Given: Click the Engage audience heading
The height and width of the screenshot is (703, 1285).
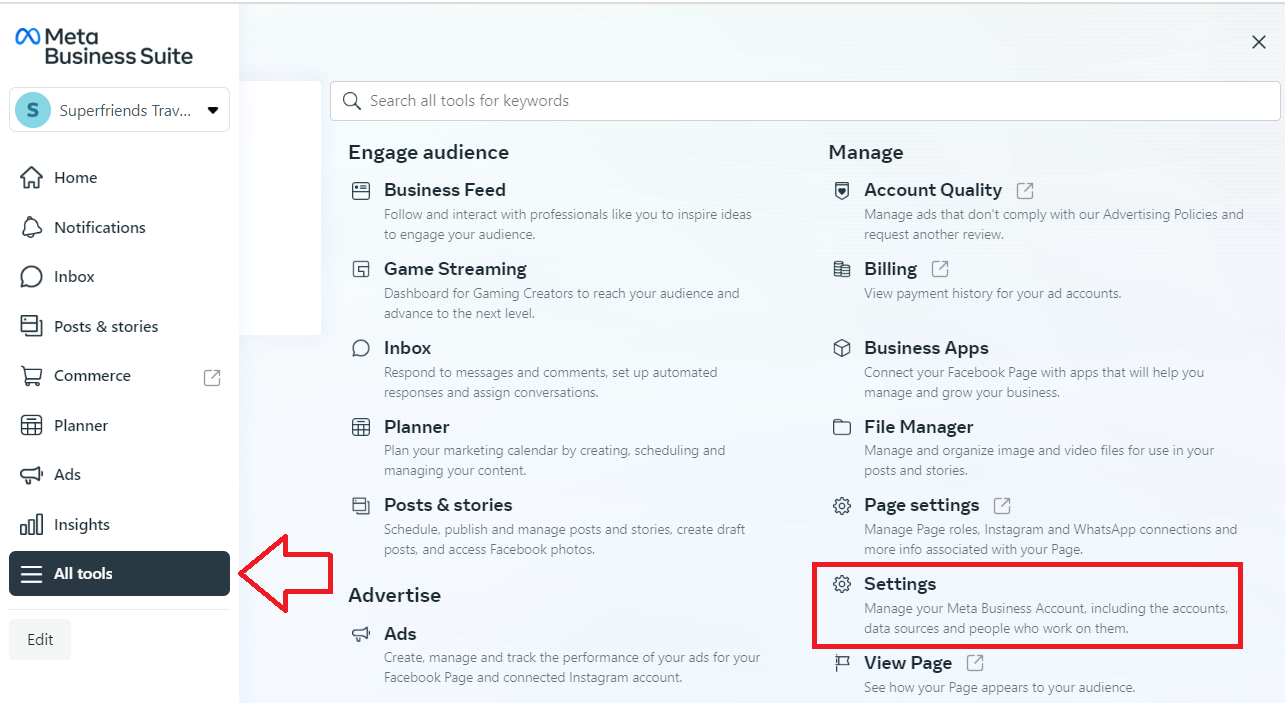Looking at the screenshot, I should point(428,152).
